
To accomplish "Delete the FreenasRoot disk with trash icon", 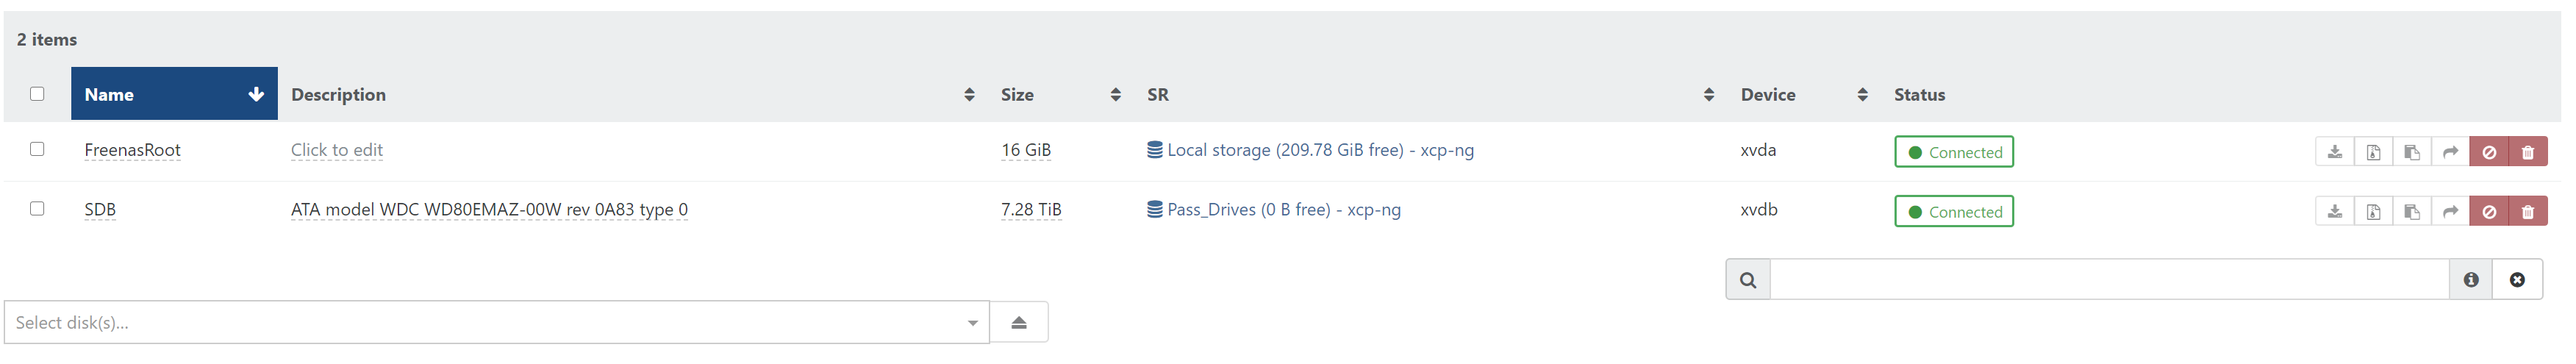I will 2528,152.
